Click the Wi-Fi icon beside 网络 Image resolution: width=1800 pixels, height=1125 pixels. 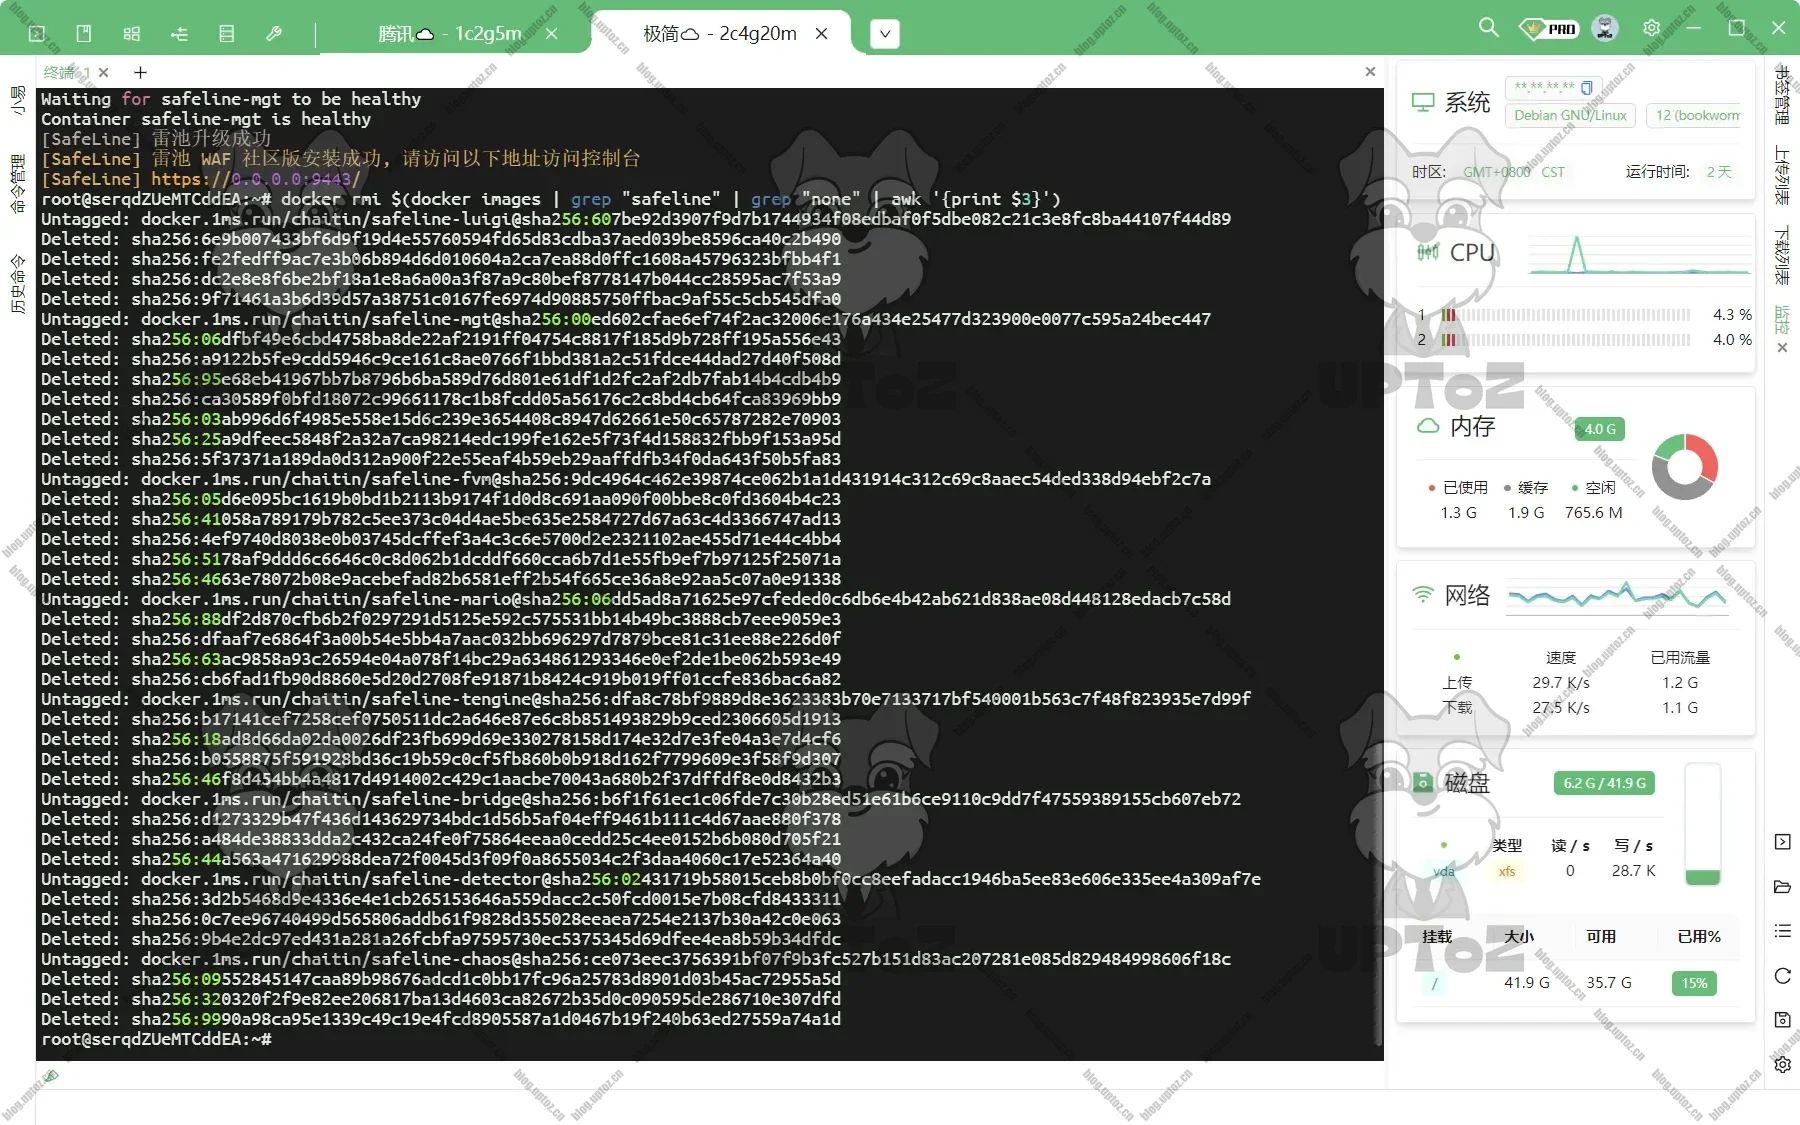pyautogui.click(x=1422, y=594)
